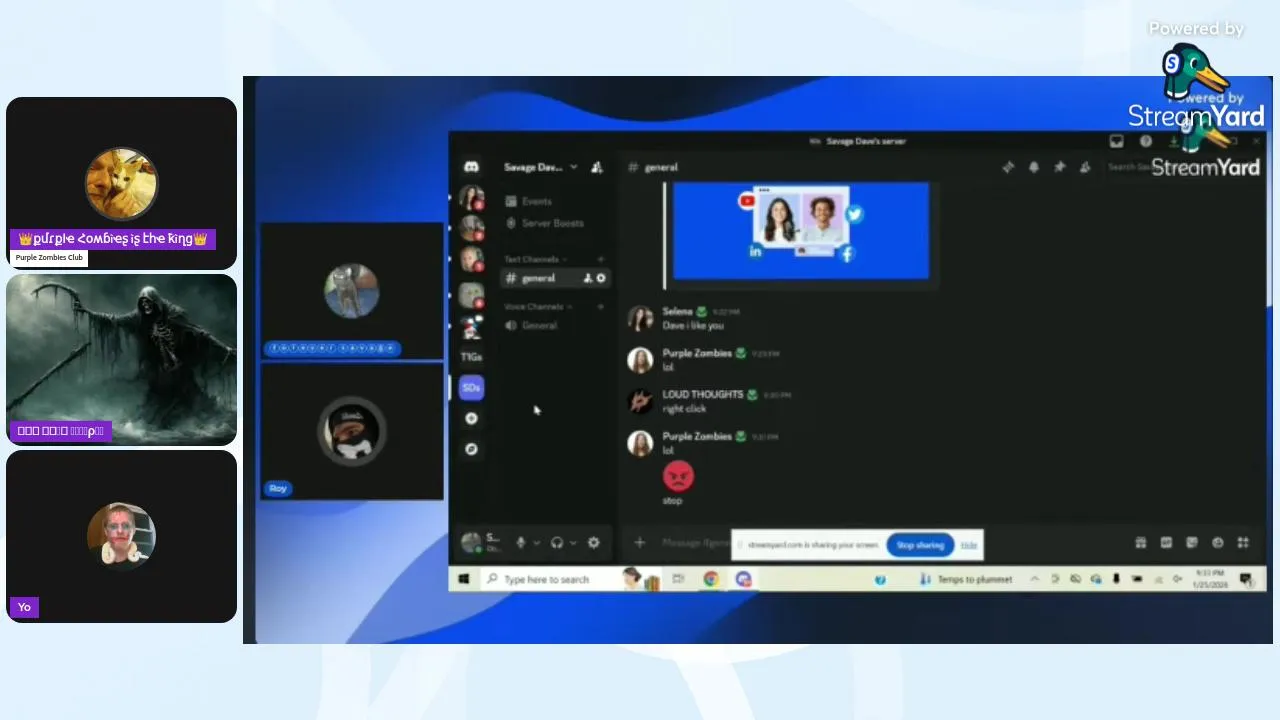Click the Stop sharing button
Image resolution: width=1280 pixels, height=720 pixels.
(920, 545)
